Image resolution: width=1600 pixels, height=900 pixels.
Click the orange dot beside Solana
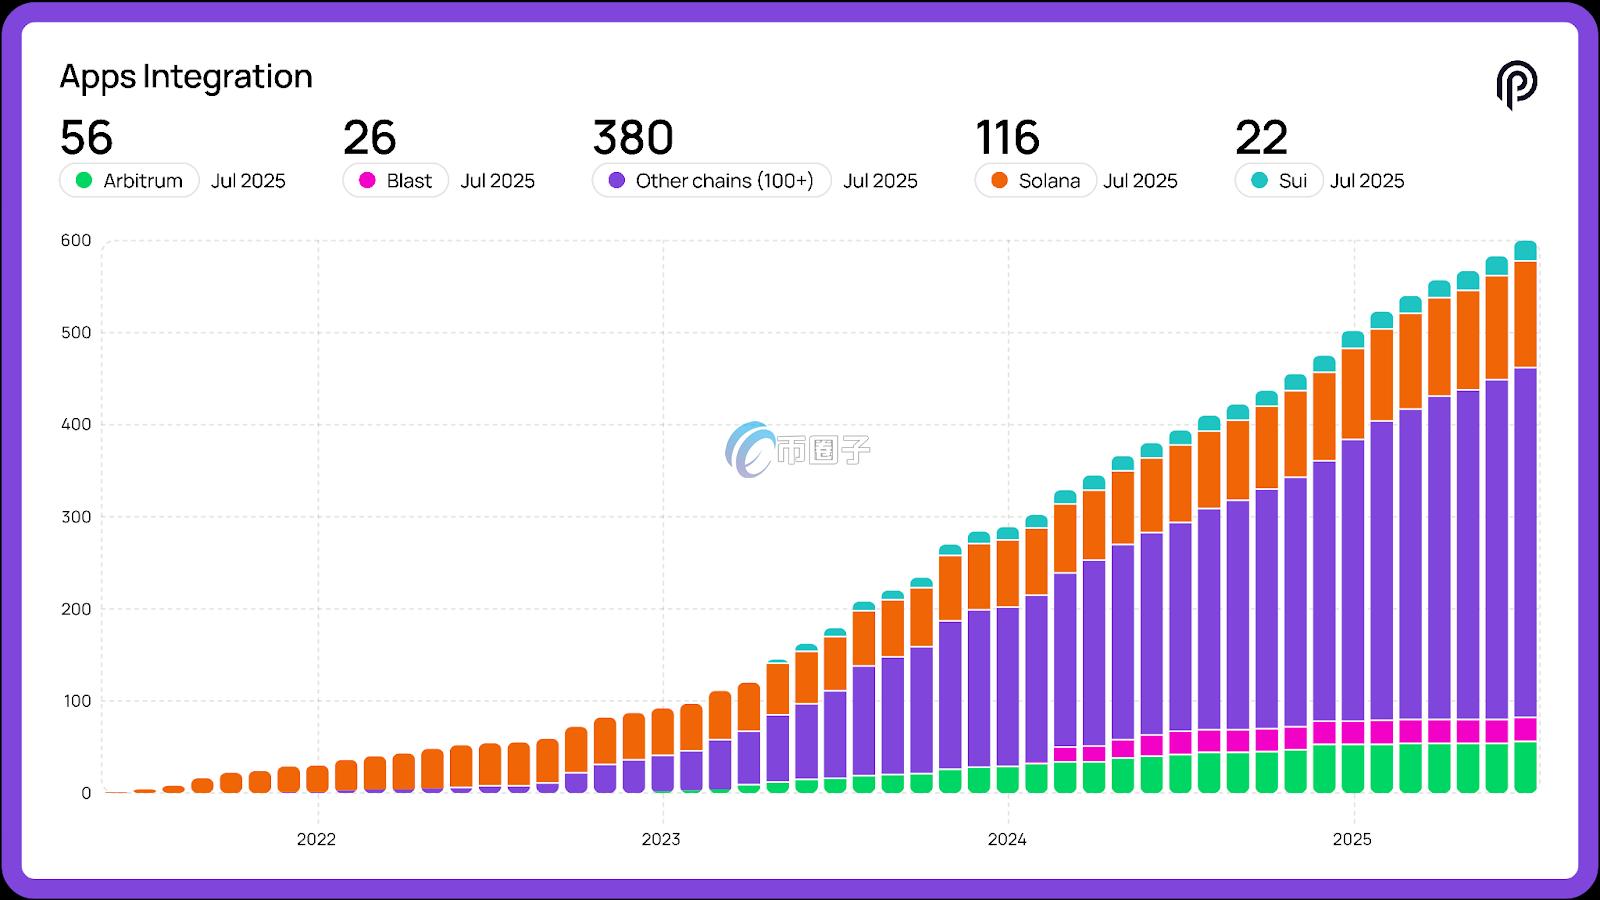pyautogui.click(x=999, y=180)
